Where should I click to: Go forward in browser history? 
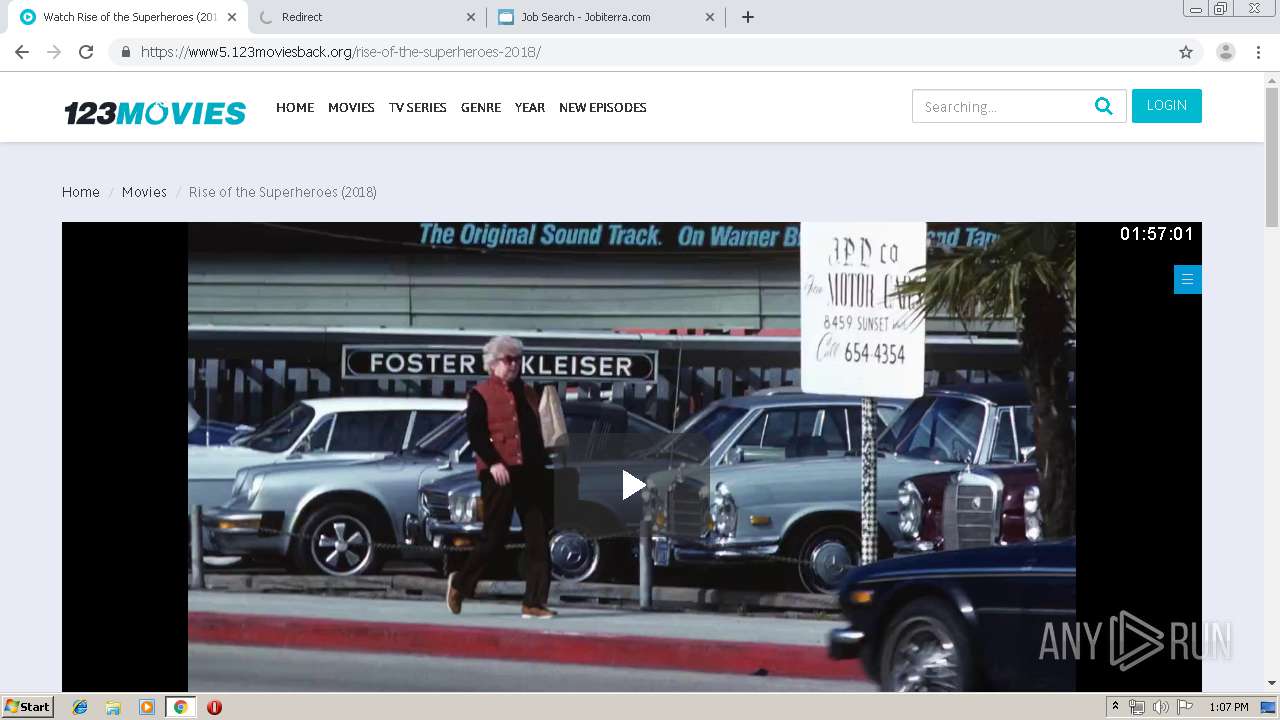[x=54, y=52]
